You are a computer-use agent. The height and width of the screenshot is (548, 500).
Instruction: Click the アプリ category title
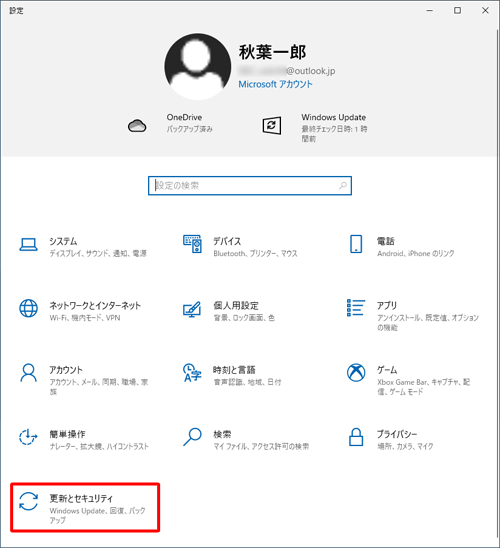click(x=387, y=305)
